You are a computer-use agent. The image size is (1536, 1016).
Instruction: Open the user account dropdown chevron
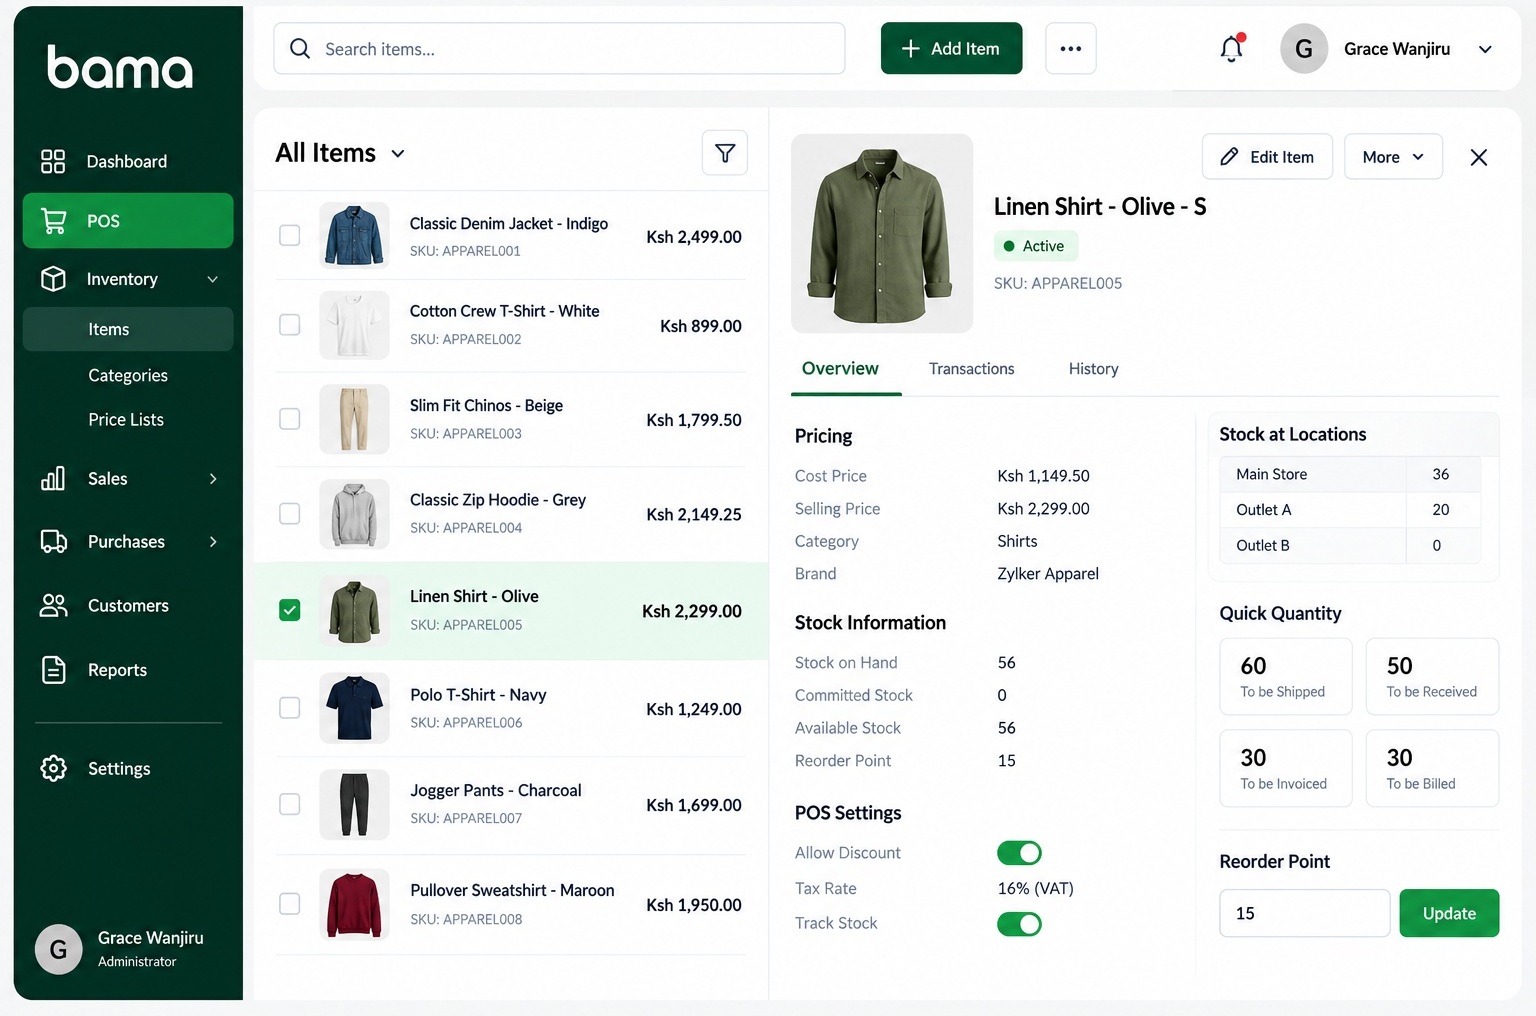coord(1486,49)
